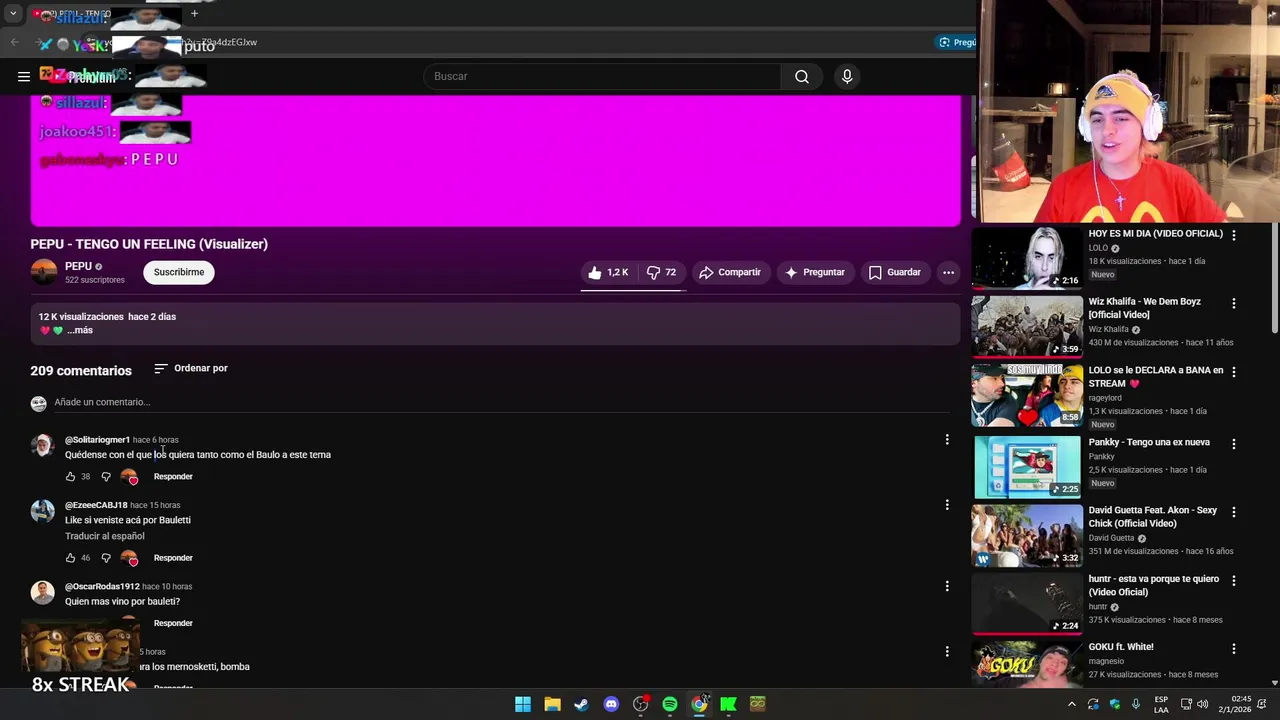
Task: Reply to the @EzeeeCABJ18 comment
Action: click(x=173, y=558)
